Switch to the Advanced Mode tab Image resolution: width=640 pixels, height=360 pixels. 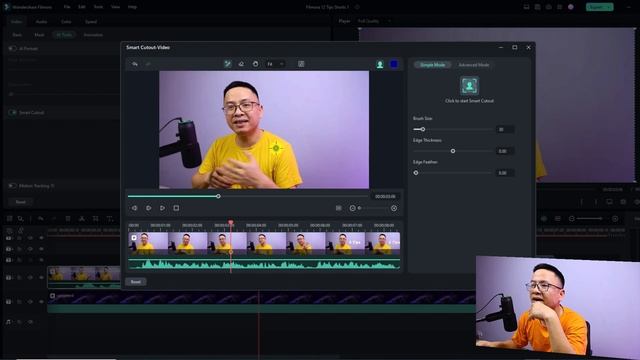click(473, 65)
